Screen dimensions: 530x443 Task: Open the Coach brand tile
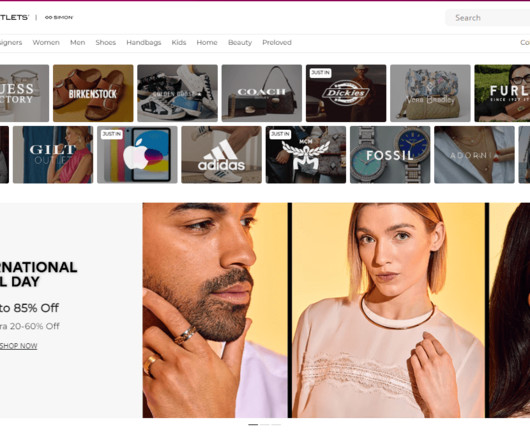coord(262,93)
